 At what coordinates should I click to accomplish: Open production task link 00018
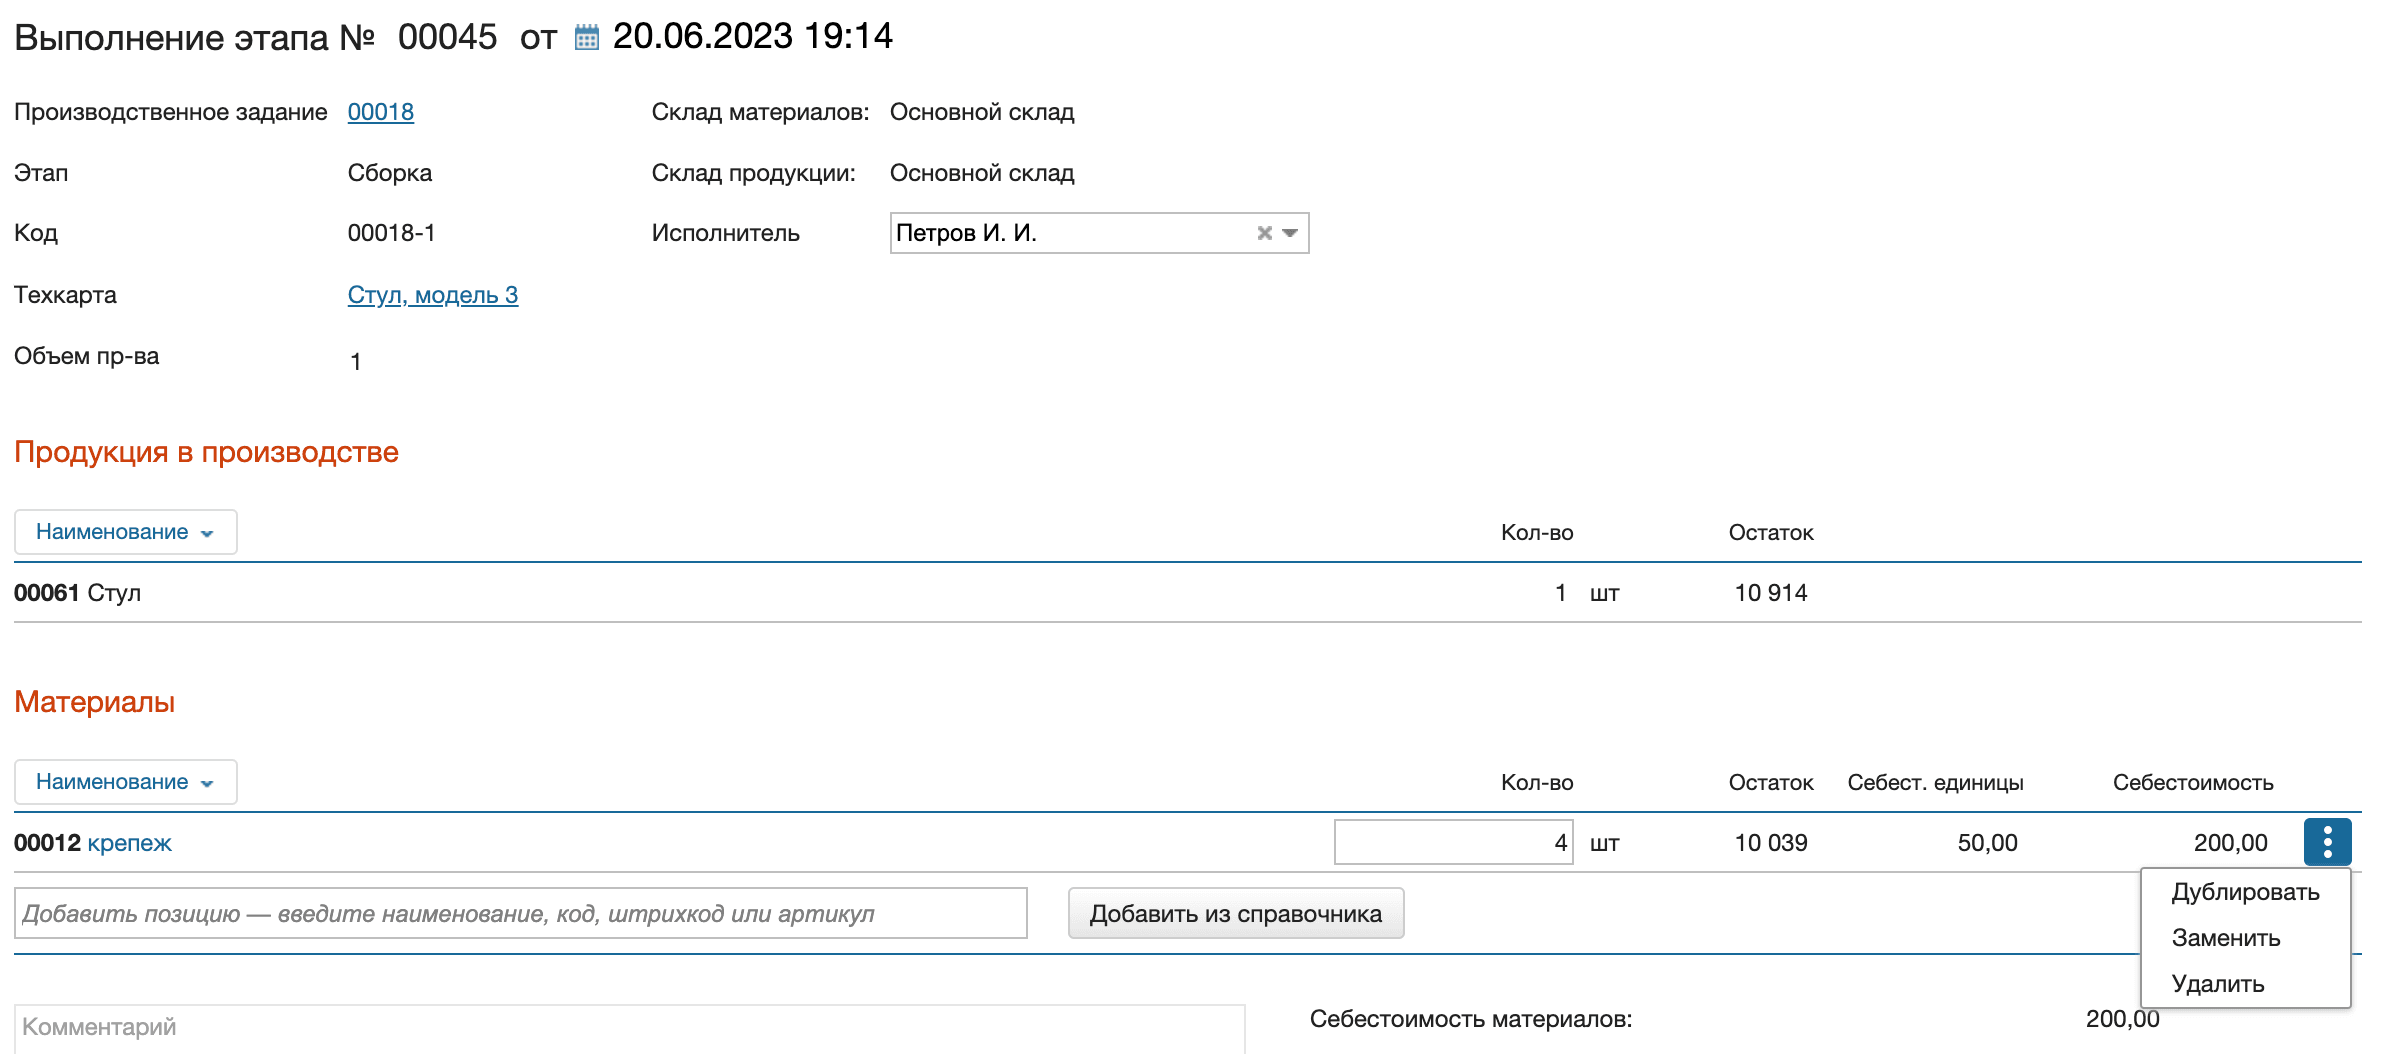coord(380,112)
